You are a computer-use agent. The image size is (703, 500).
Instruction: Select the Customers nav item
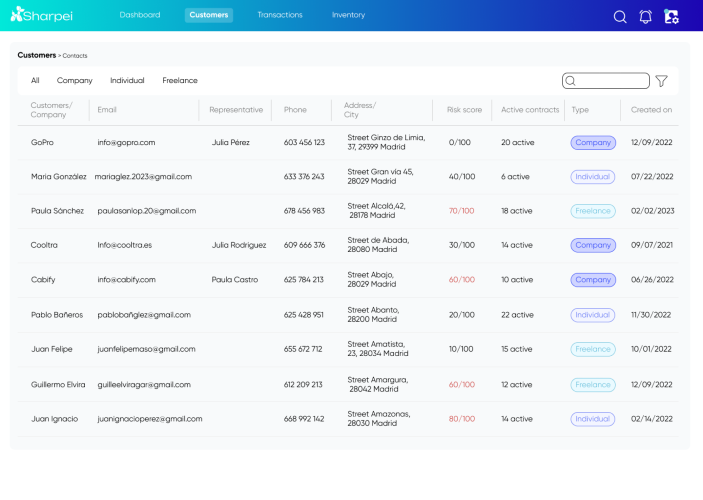pos(209,15)
